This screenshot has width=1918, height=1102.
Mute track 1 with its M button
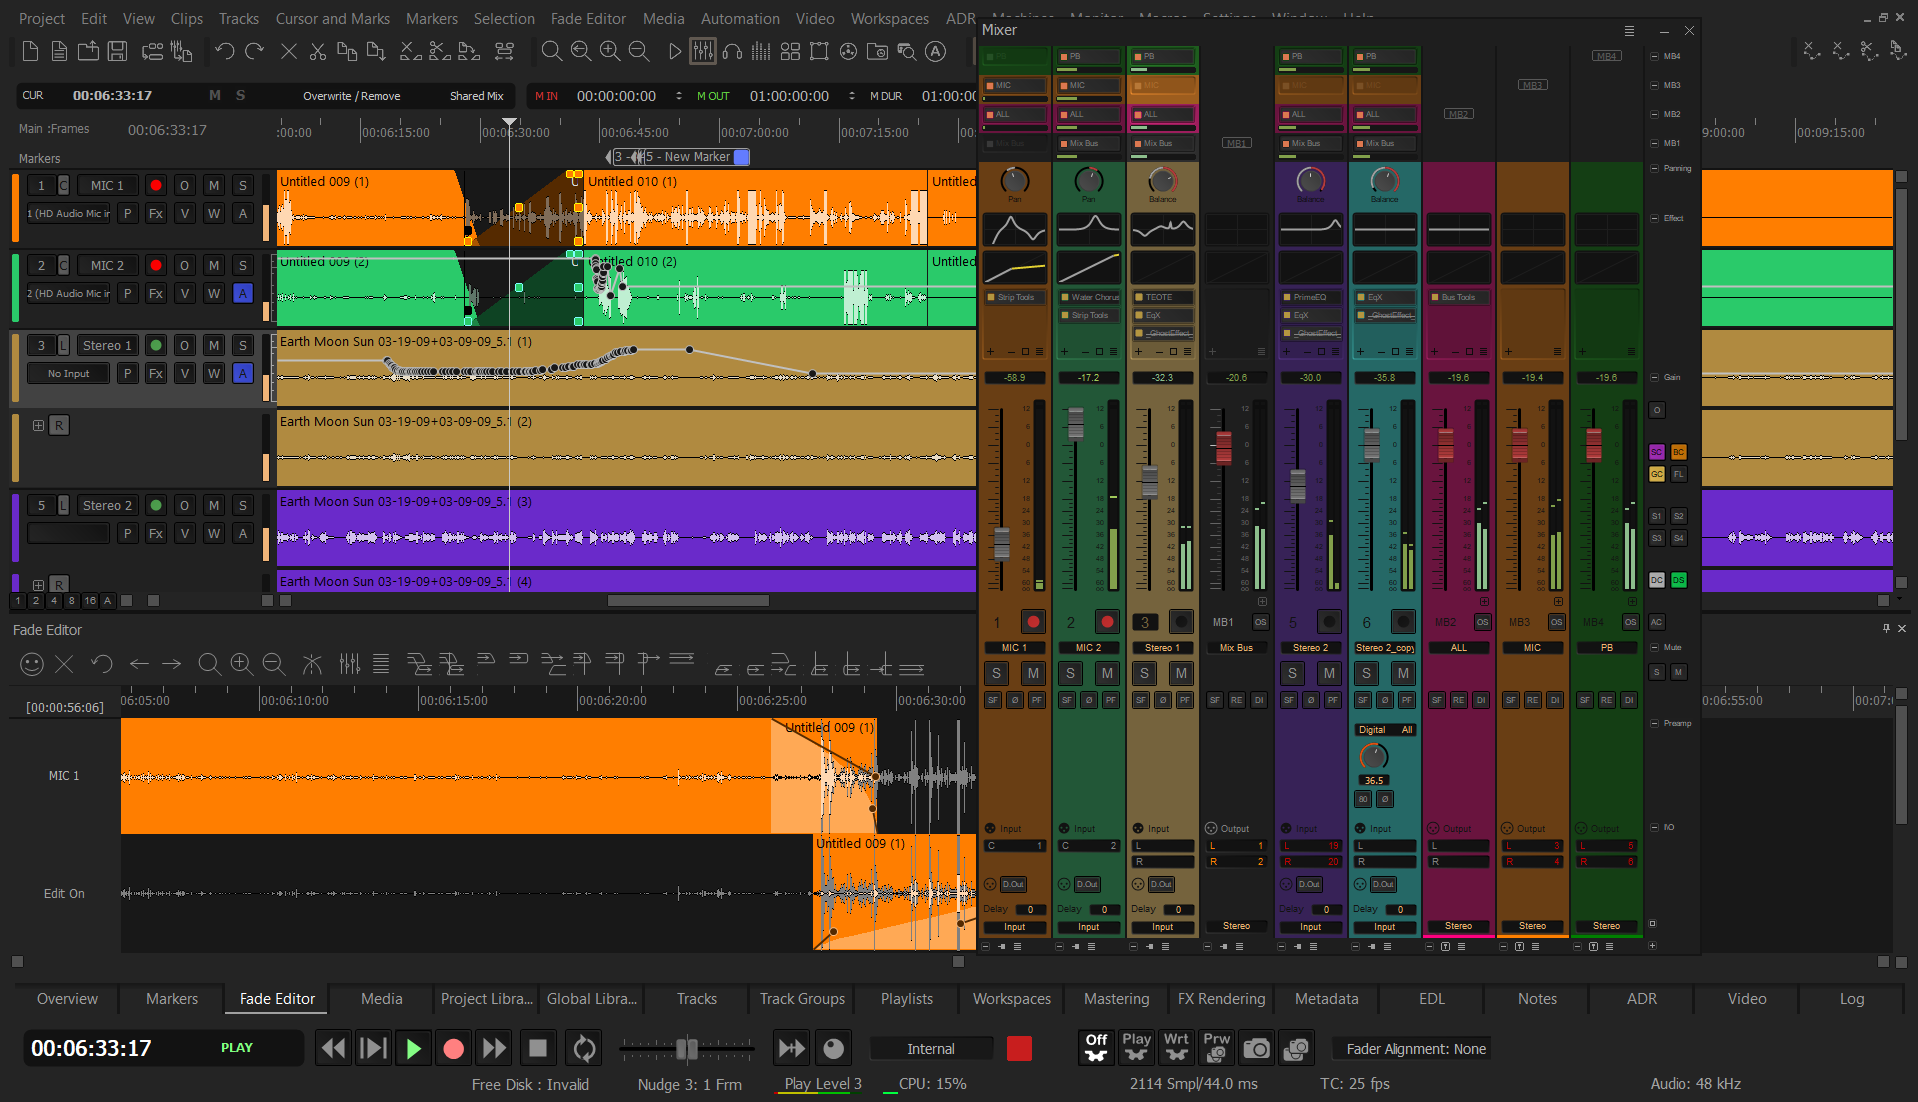tap(213, 185)
